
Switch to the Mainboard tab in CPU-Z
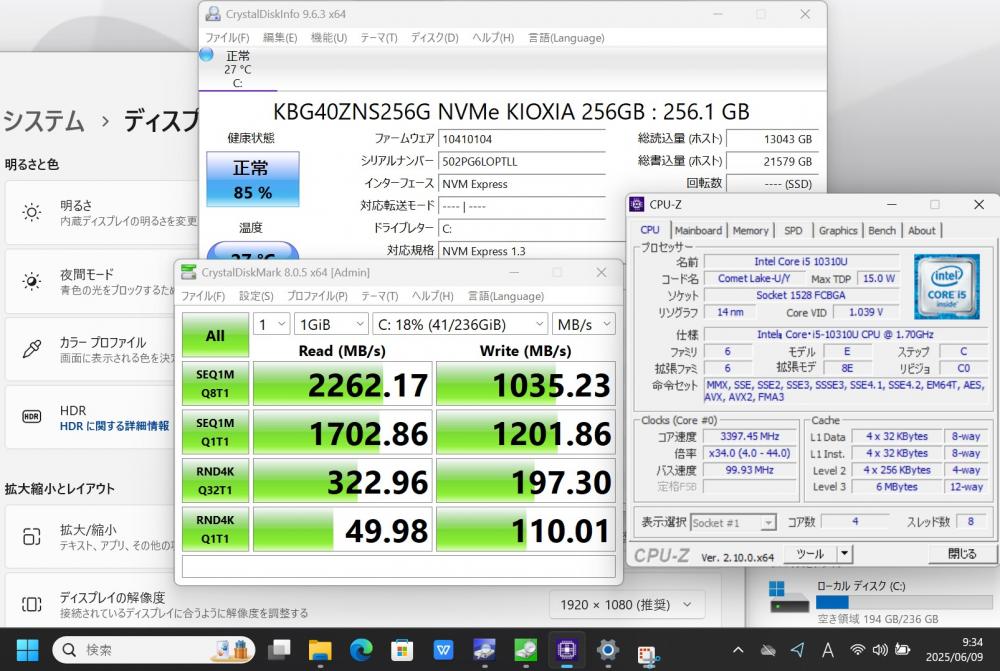[698, 230]
